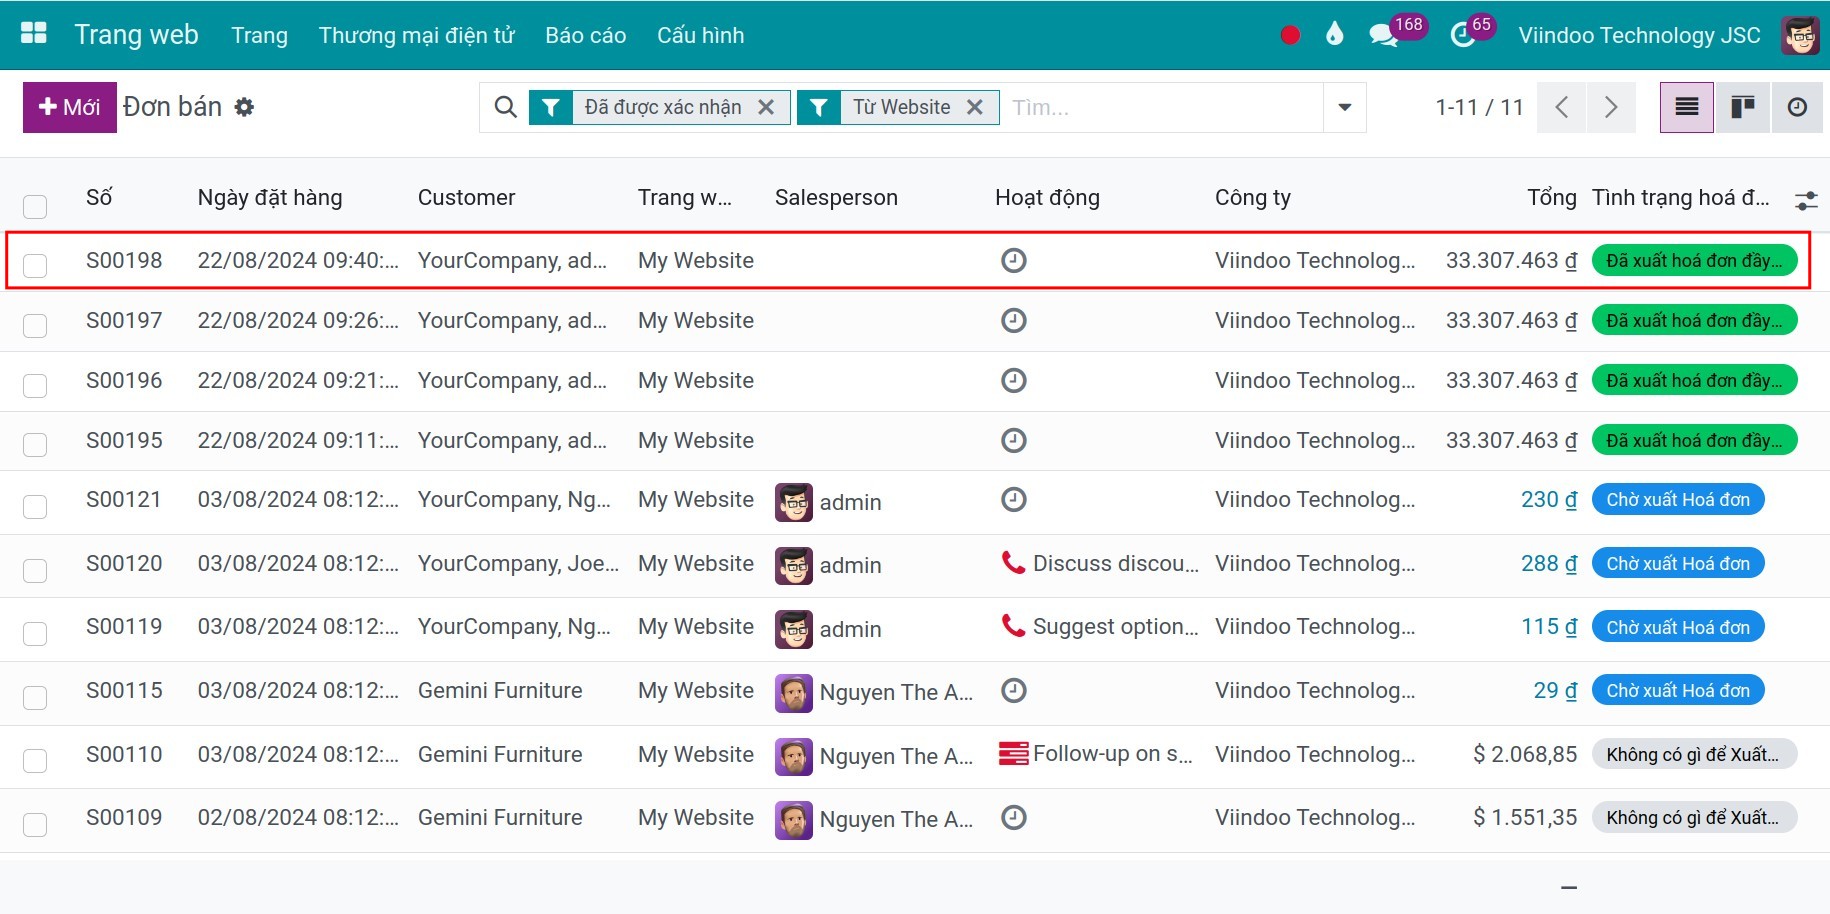Select checkbox for order S00197

coord(35,325)
